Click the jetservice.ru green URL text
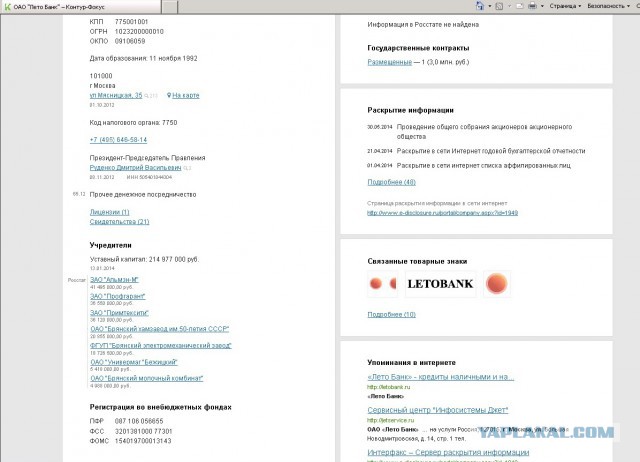Image resolution: width=640 pixels, height=462 pixels. [x=390, y=420]
